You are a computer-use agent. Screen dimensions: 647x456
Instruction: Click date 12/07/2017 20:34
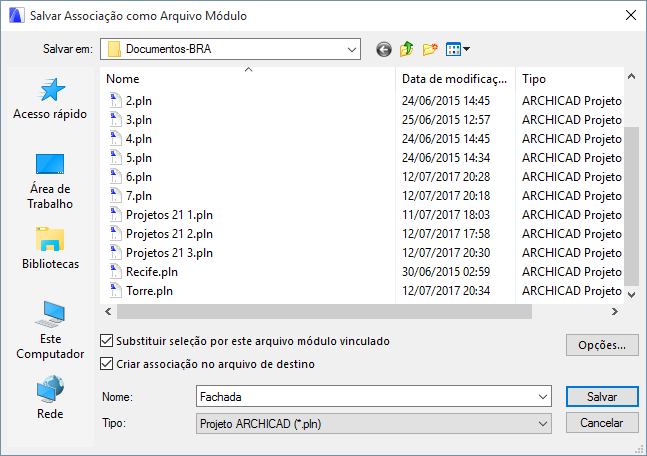pos(446,291)
